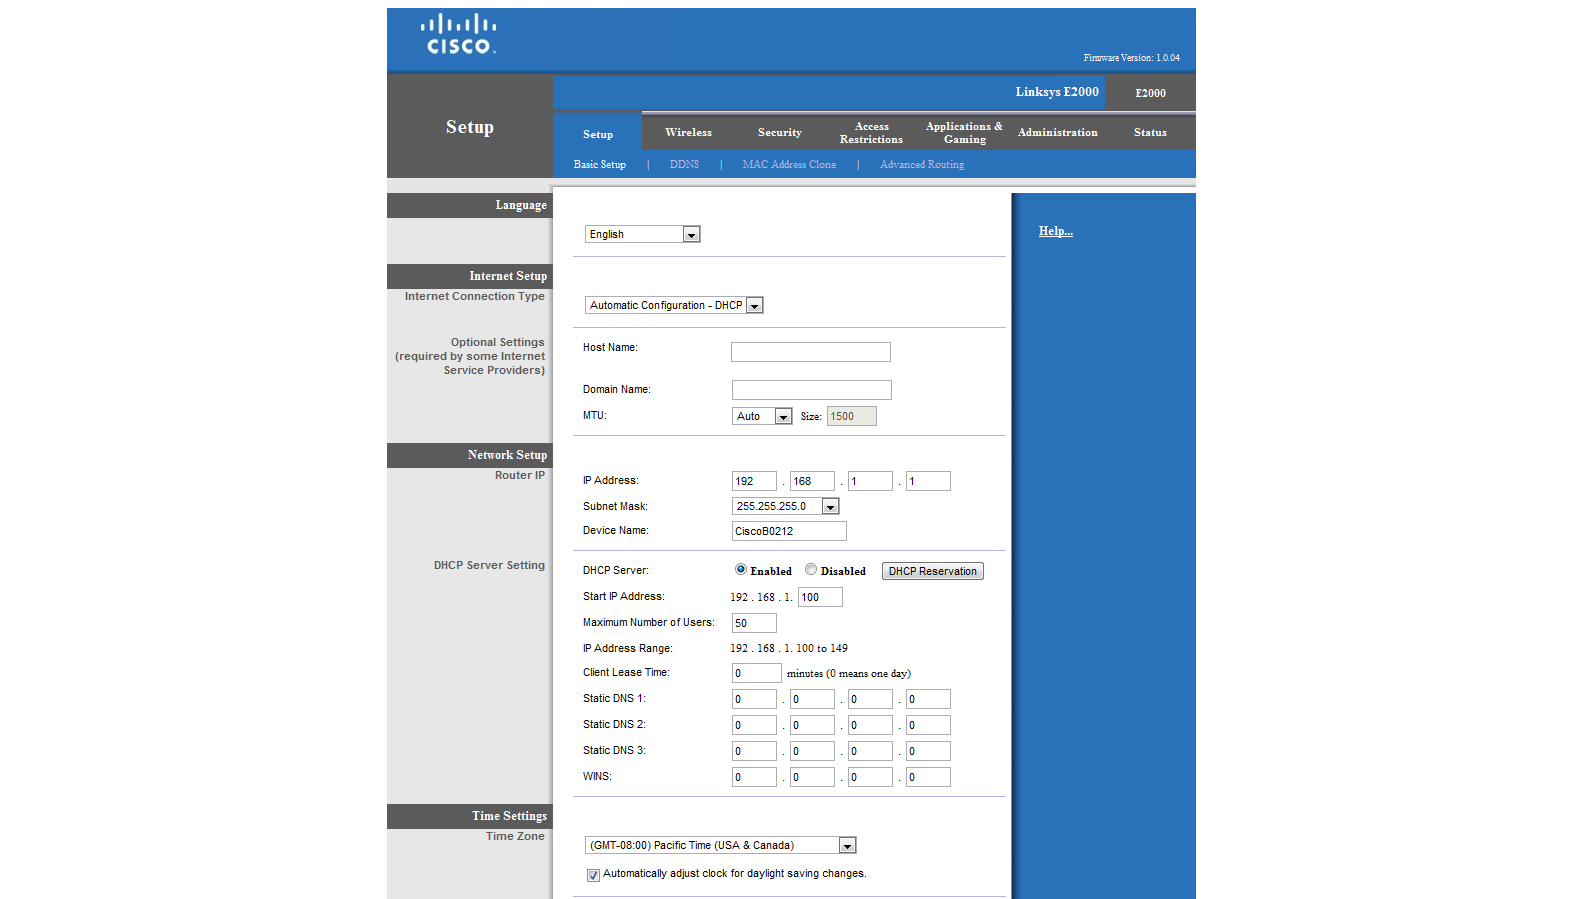The height and width of the screenshot is (899, 1583).
Task: Click the Network Setup section header
Action: (469, 455)
